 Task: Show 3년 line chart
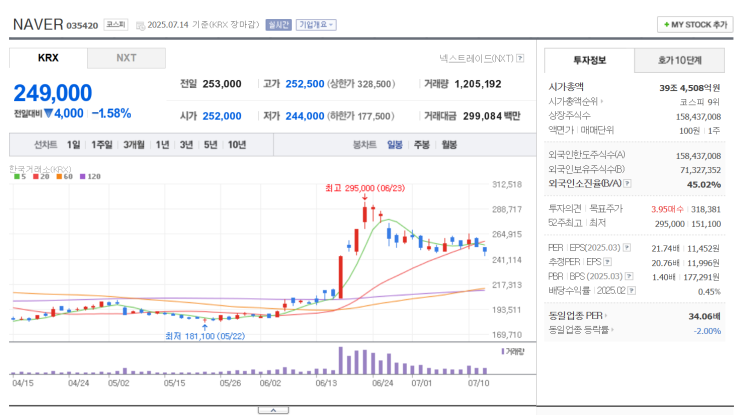pyautogui.click(x=186, y=144)
